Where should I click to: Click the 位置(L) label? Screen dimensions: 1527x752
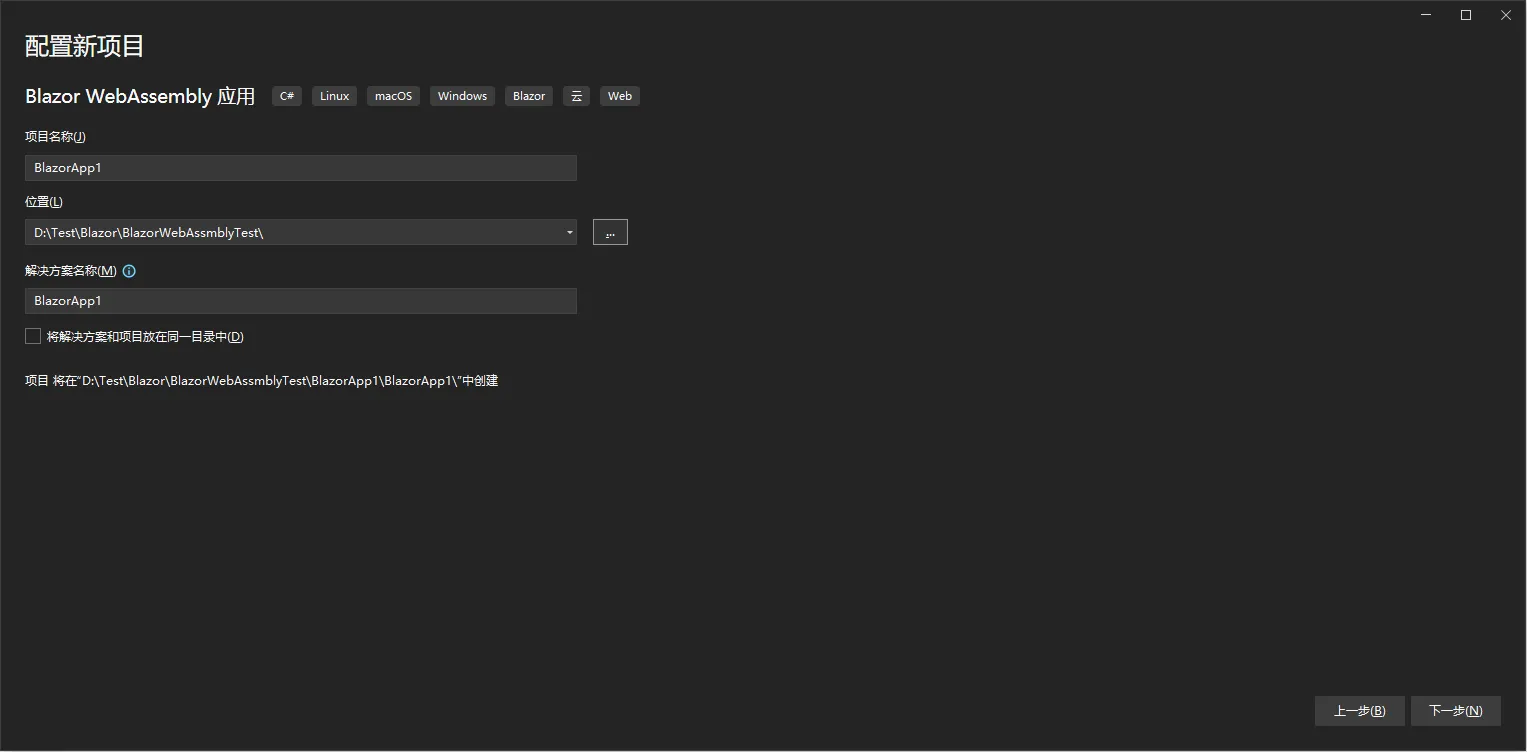[x=44, y=202]
